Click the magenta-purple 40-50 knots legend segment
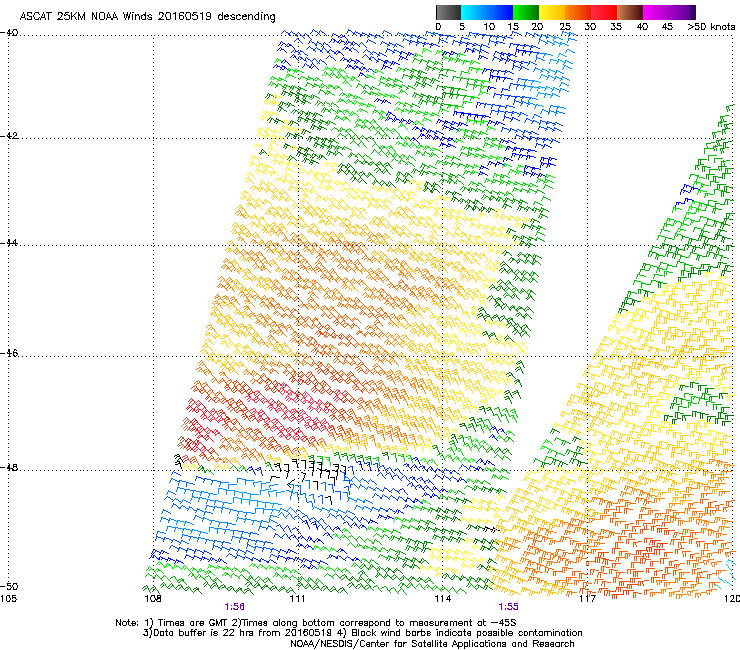 coord(669,12)
